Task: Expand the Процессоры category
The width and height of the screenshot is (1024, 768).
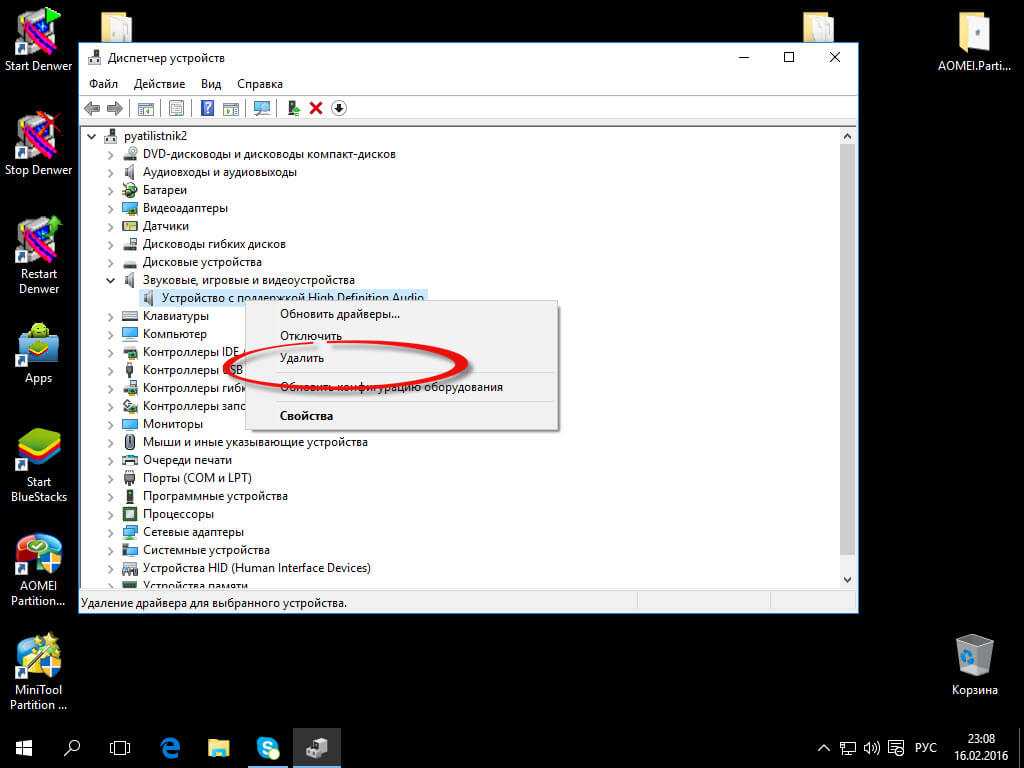Action: pyautogui.click(x=111, y=514)
